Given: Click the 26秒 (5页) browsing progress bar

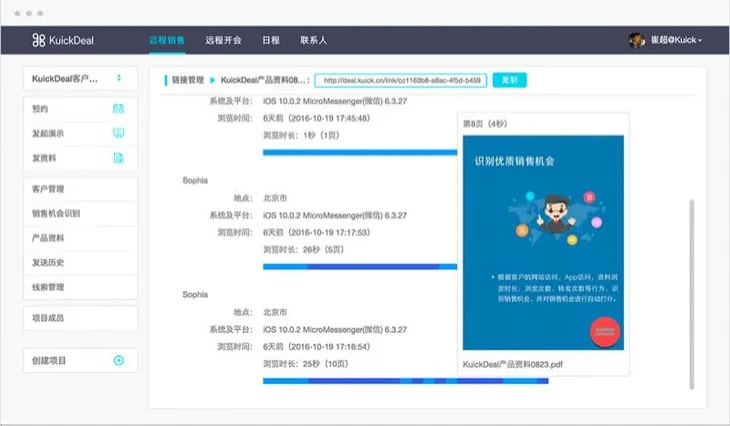Looking at the screenshot, I should 360,267.
